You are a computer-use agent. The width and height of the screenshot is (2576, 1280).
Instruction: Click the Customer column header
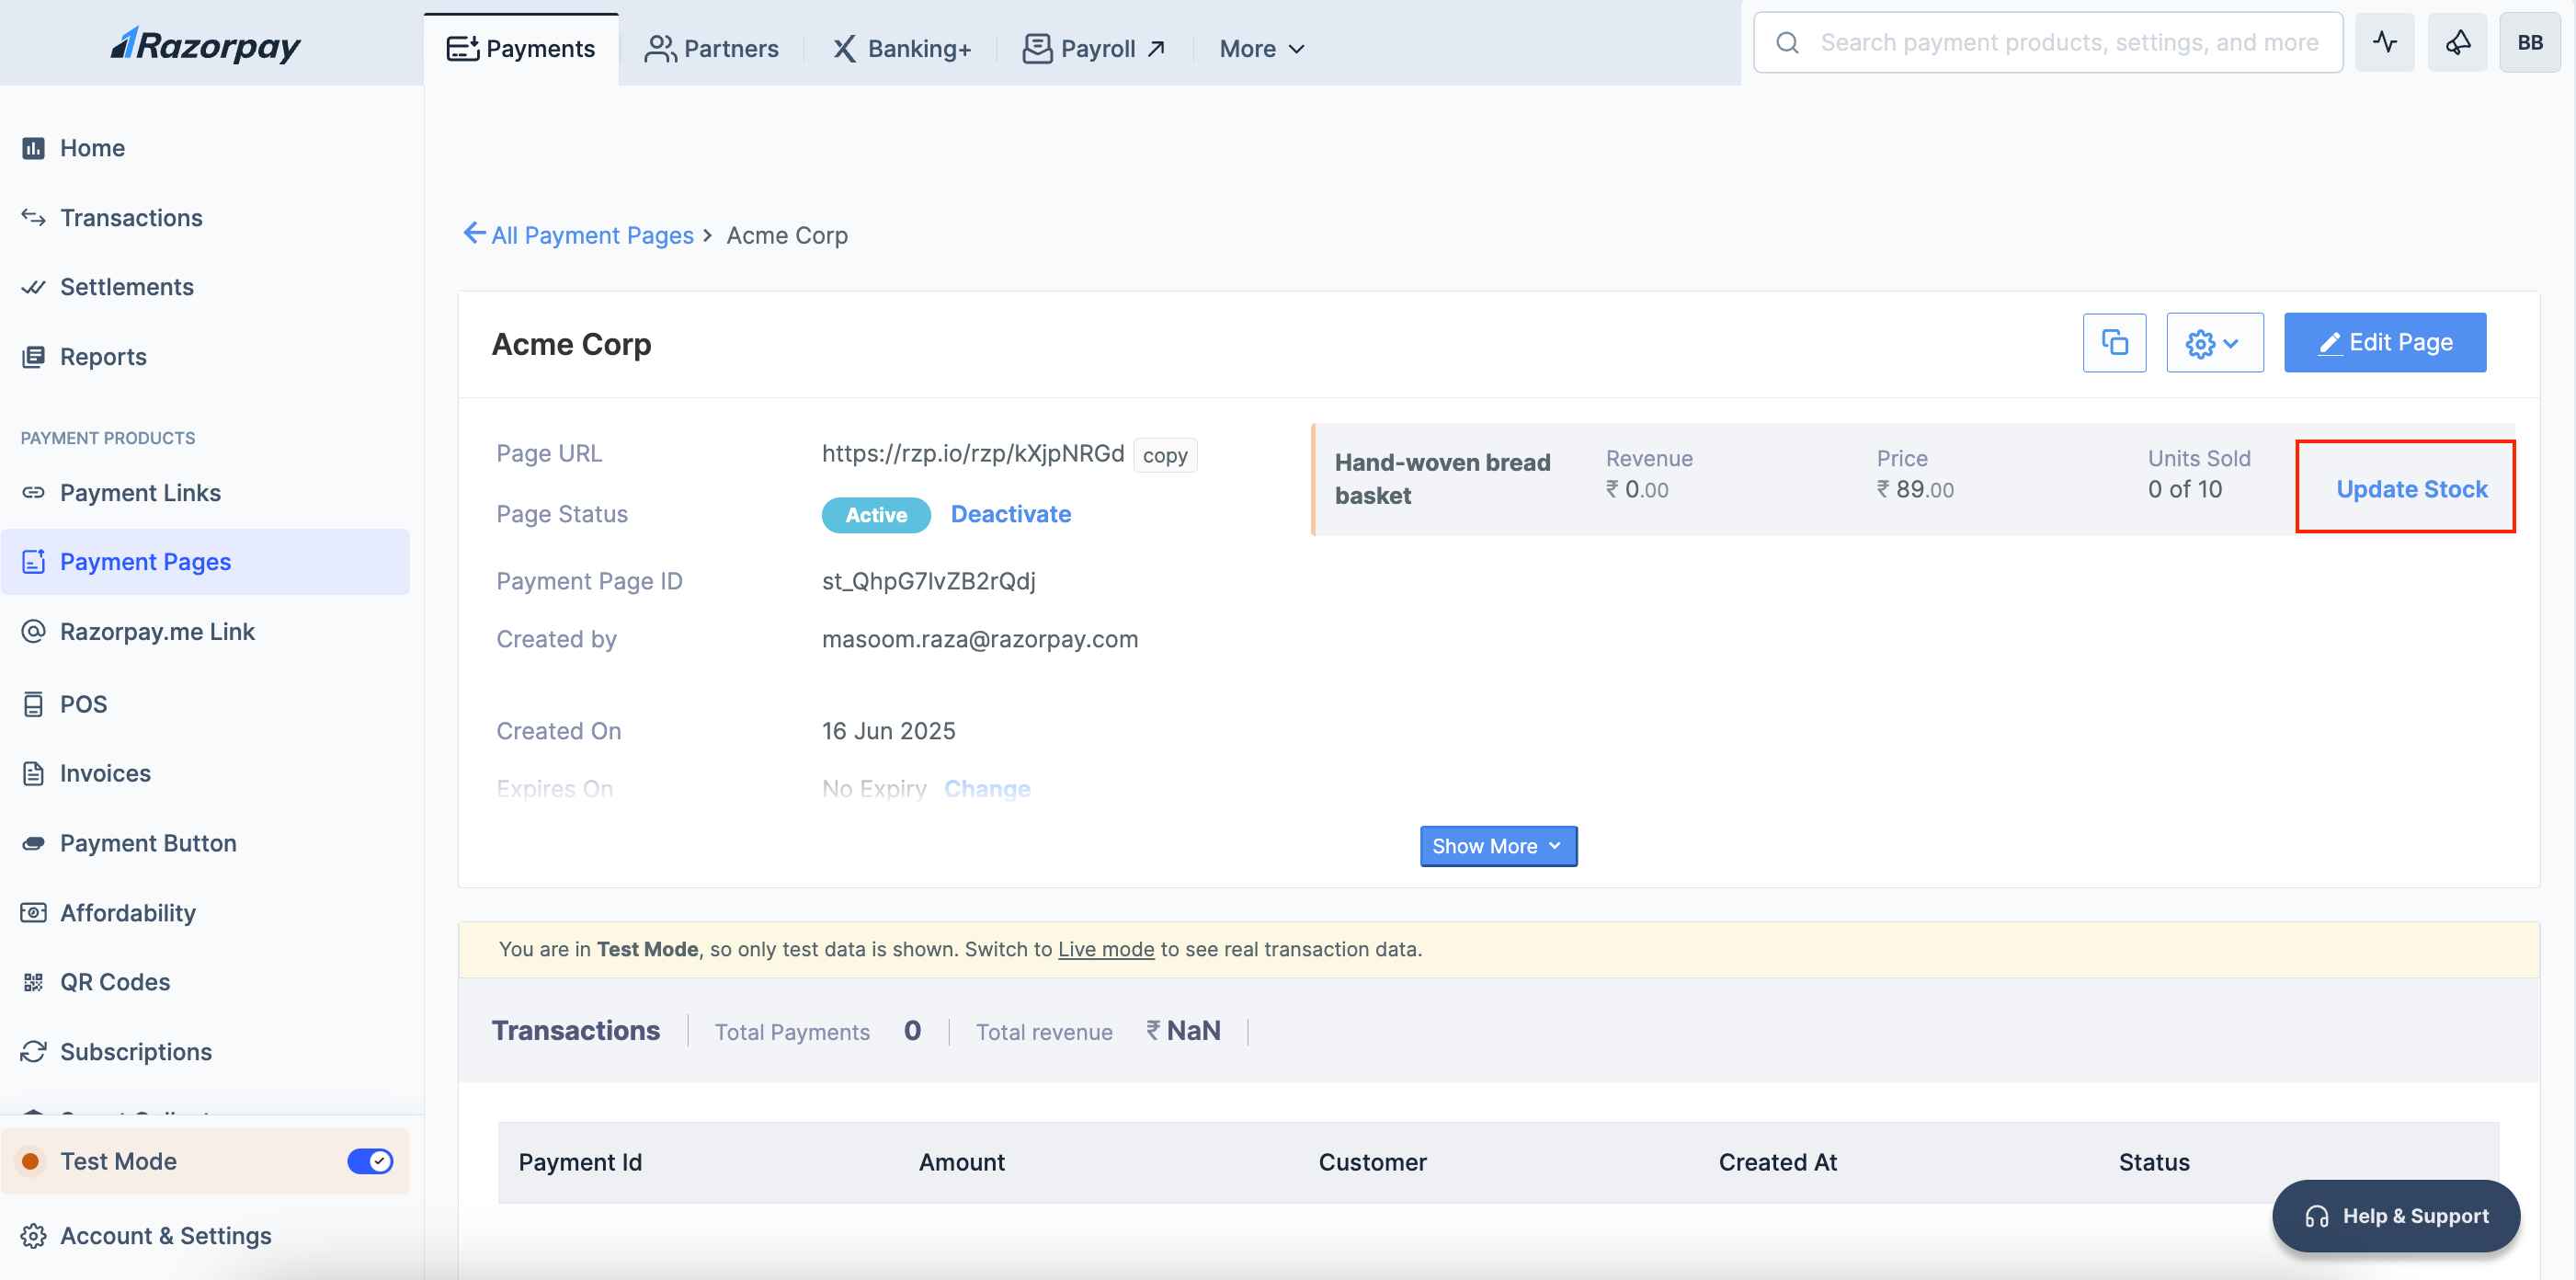[x=1372, y=1162]
